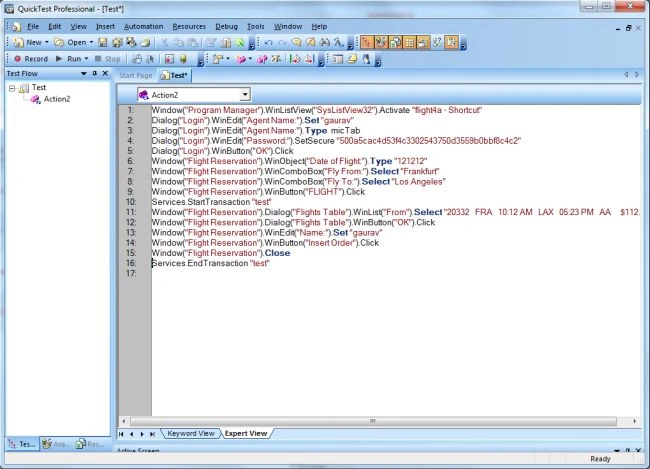Click the Undo arrow icon
The height and width of the screenshot is (469, 650).
pyautogui.click(x=268, y=42)
